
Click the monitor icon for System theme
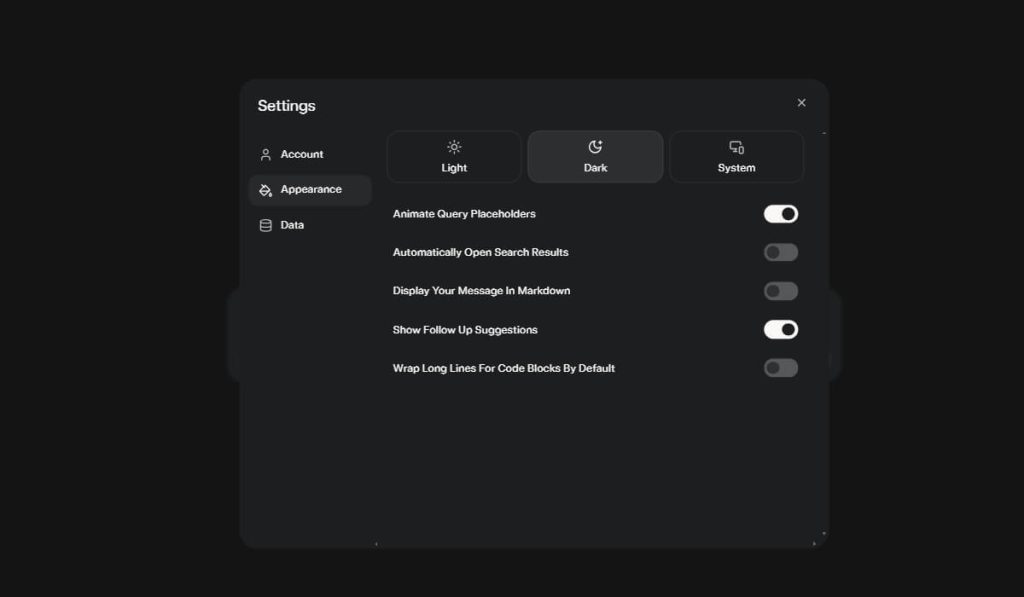coord(736,147)
